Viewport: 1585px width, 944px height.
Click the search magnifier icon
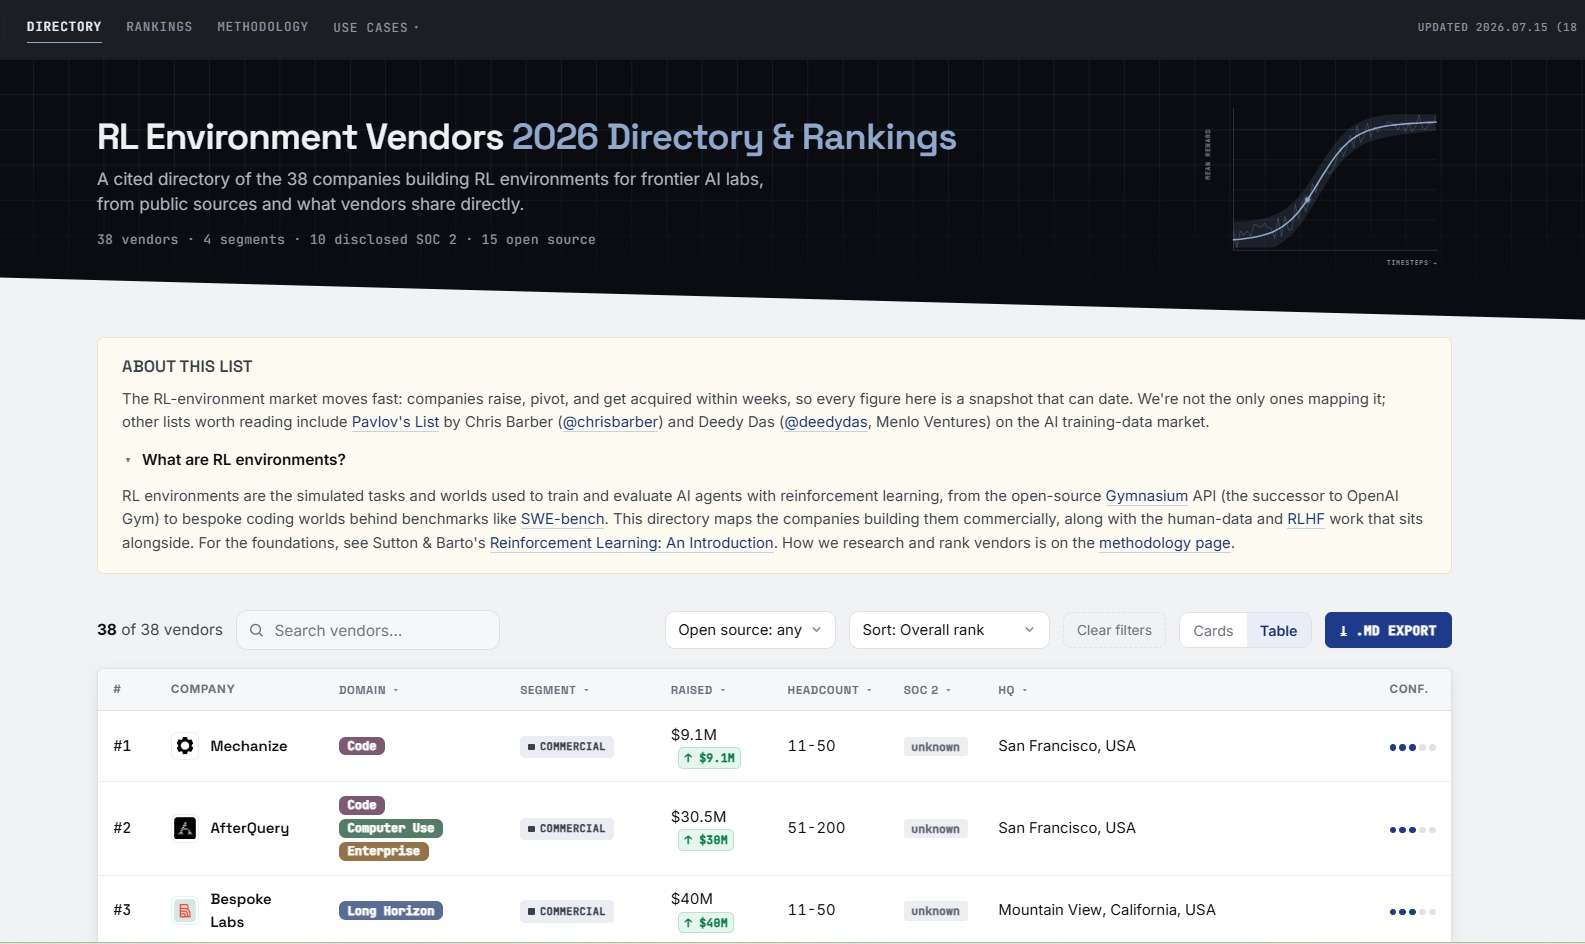(x=256, y=631)
